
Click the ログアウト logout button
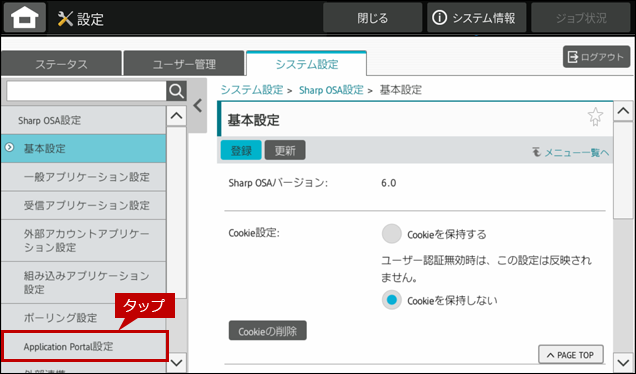tap(596, 57)
